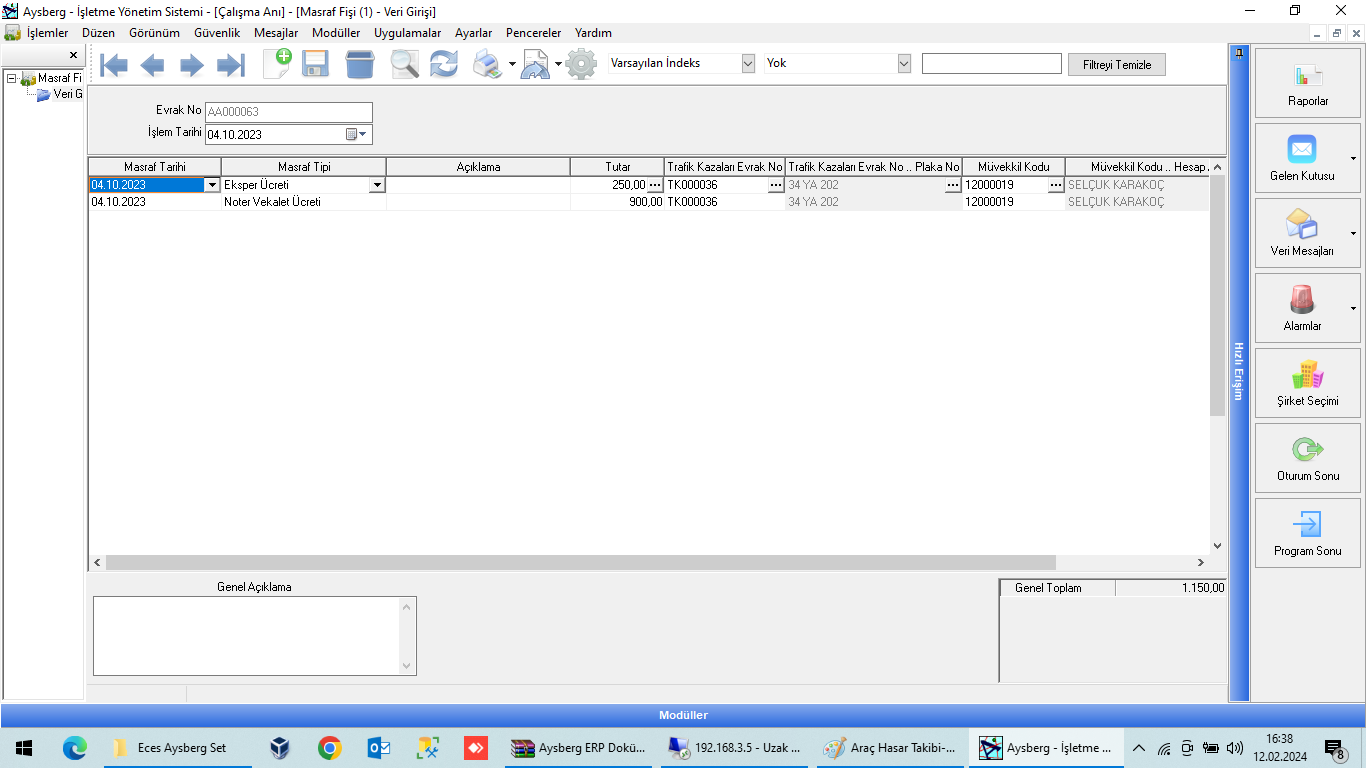Open search with magnifying glass icon

pos(404,65)
